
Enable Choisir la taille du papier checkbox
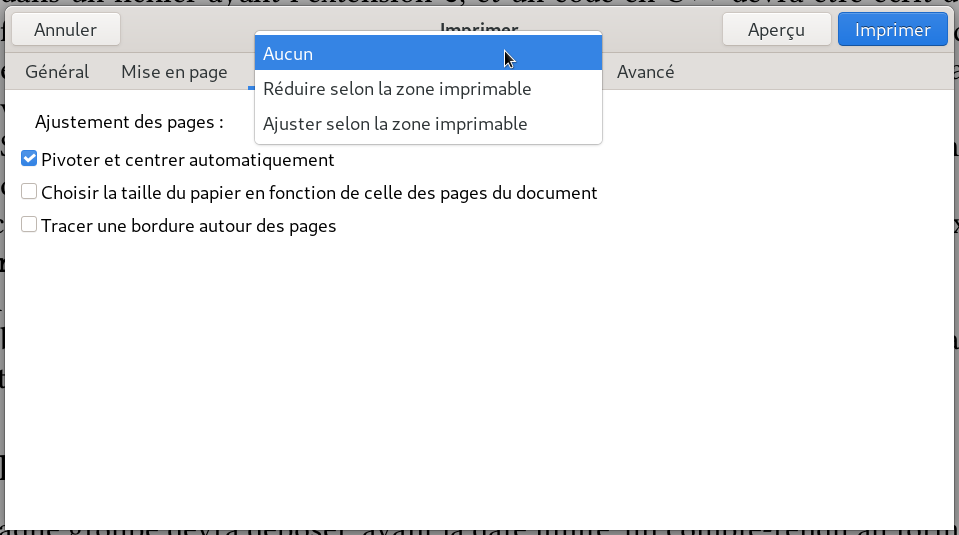29,192
